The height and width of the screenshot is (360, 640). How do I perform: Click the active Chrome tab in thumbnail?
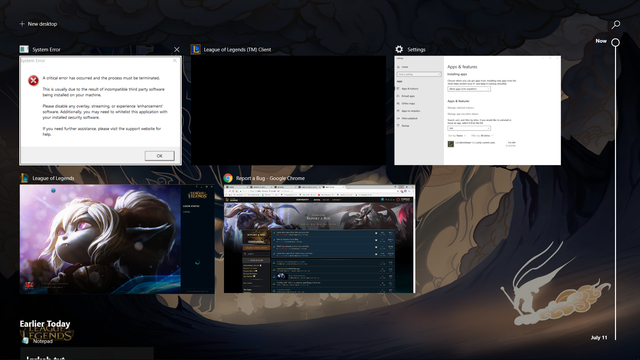[333, 187]
